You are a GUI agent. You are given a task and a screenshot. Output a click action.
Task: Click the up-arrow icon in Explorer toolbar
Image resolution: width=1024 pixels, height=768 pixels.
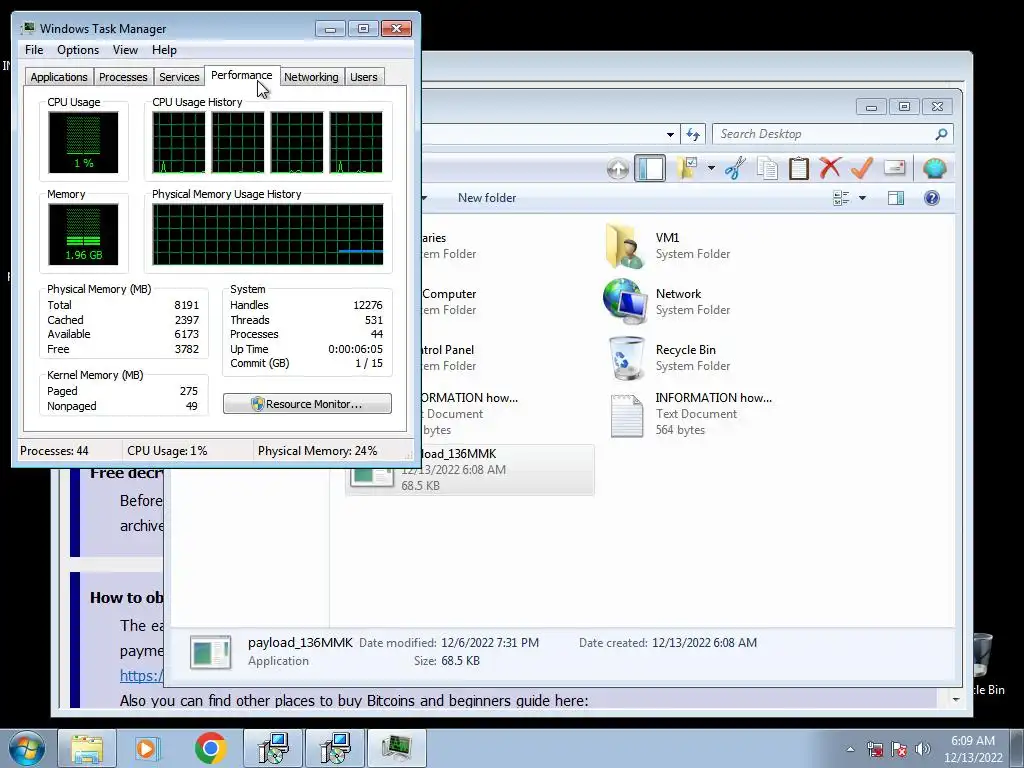click(617, 169)
